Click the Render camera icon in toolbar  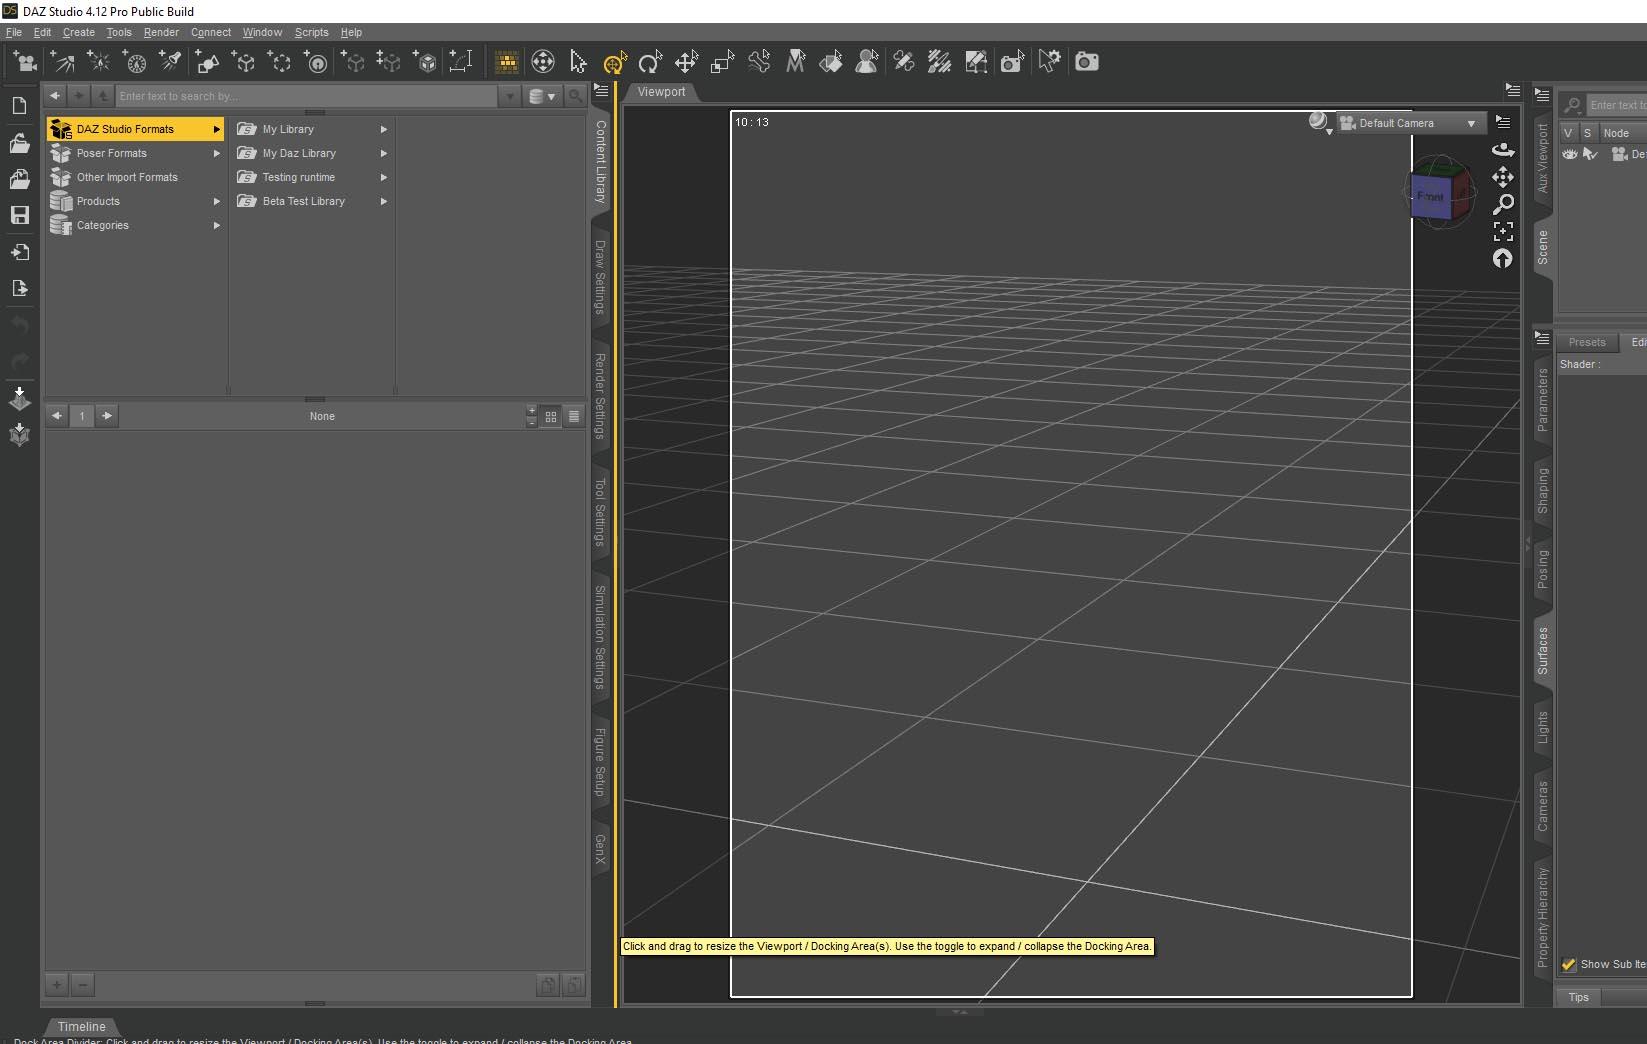click(x=1086, y=62)
